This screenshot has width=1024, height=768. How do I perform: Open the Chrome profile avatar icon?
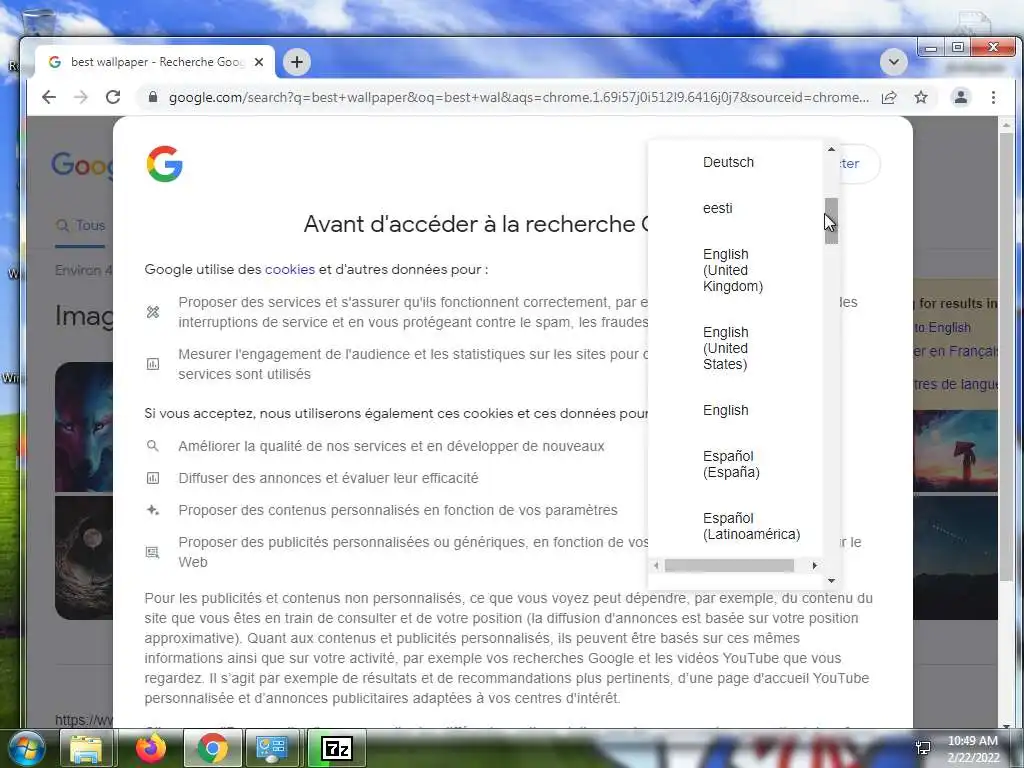tap(961, 97)
